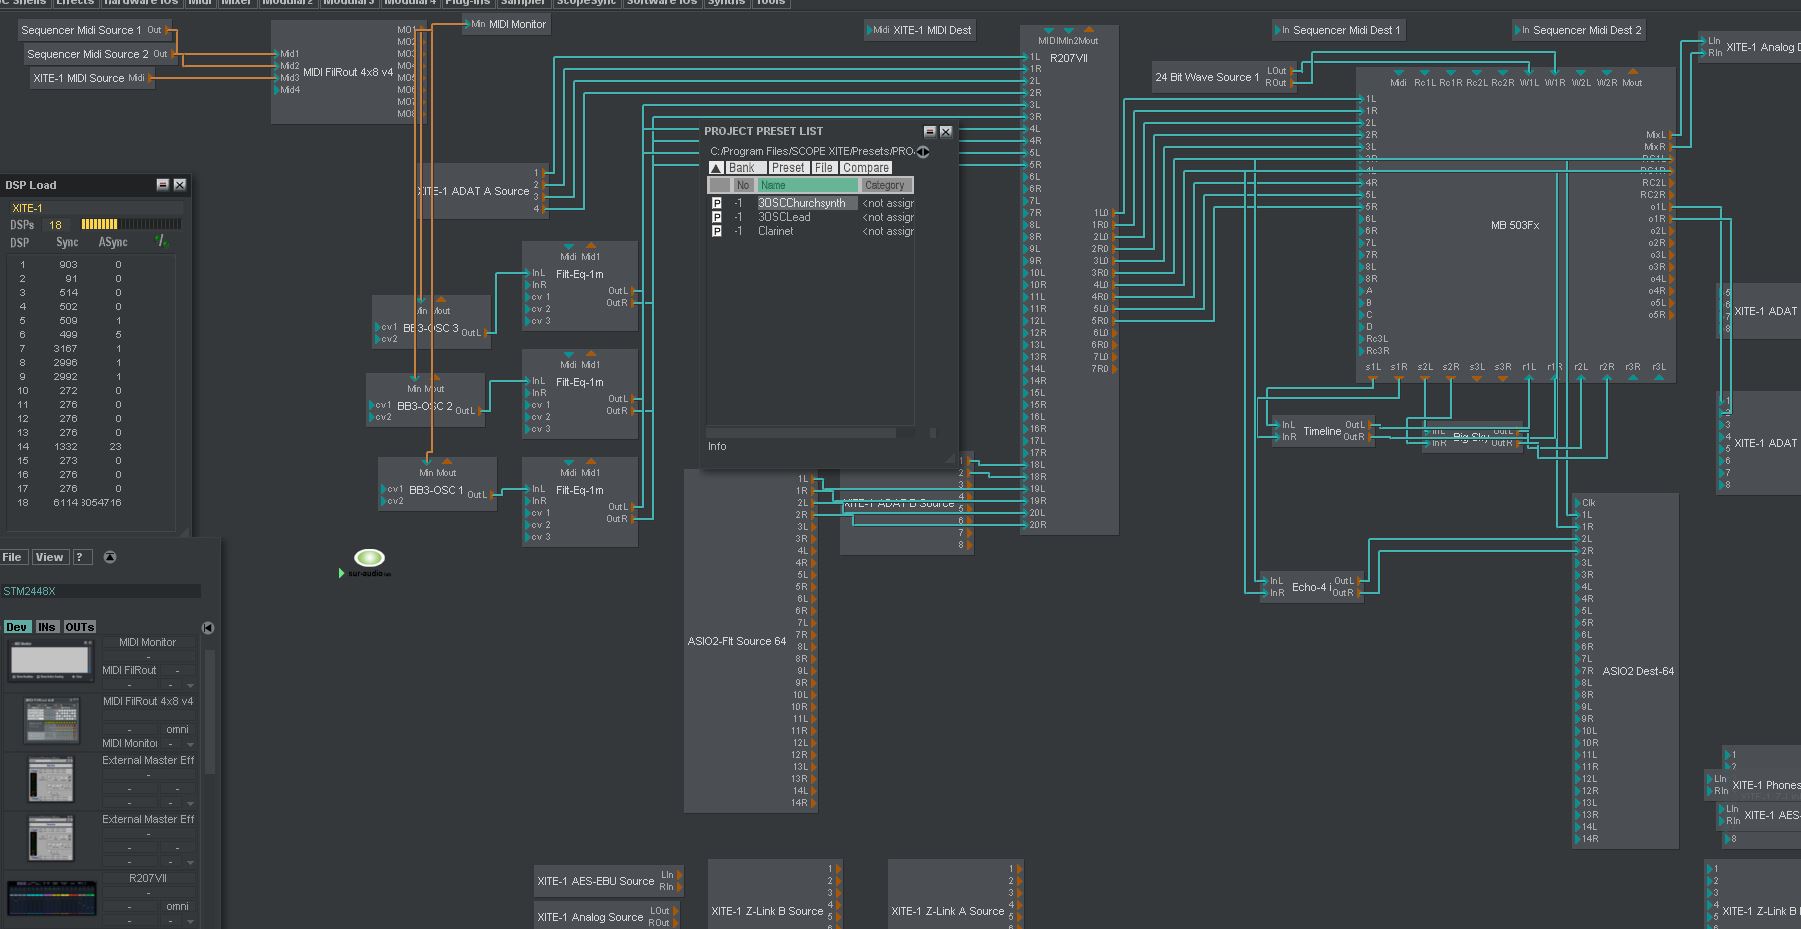Click the round icon next to the help button
Viewport: 1801px width, 929px height.
click(x=110, y=557)
